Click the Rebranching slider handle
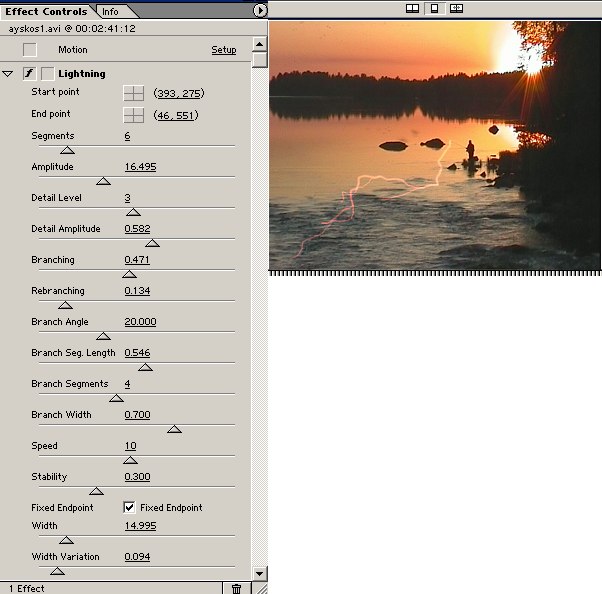Viewport: 602px width, 594px height. coord(65,306)
